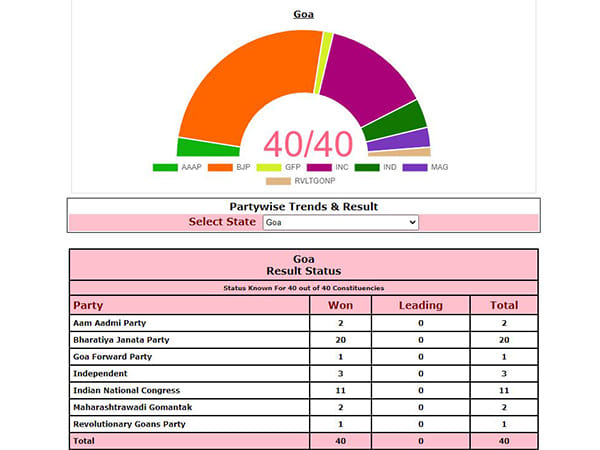Select the Bharatiya Janata Party row name
This screenshot has width=600, height=450.
click(x=121, y=340)
